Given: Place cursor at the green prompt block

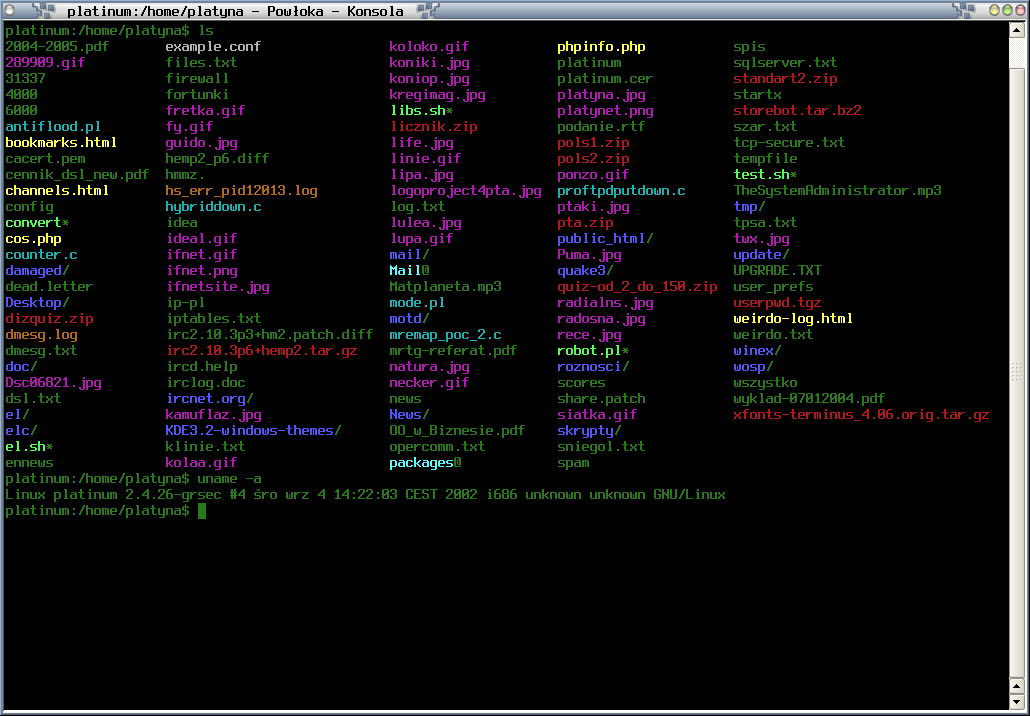Looking at the screenshot, I should (x=202, y=511).
